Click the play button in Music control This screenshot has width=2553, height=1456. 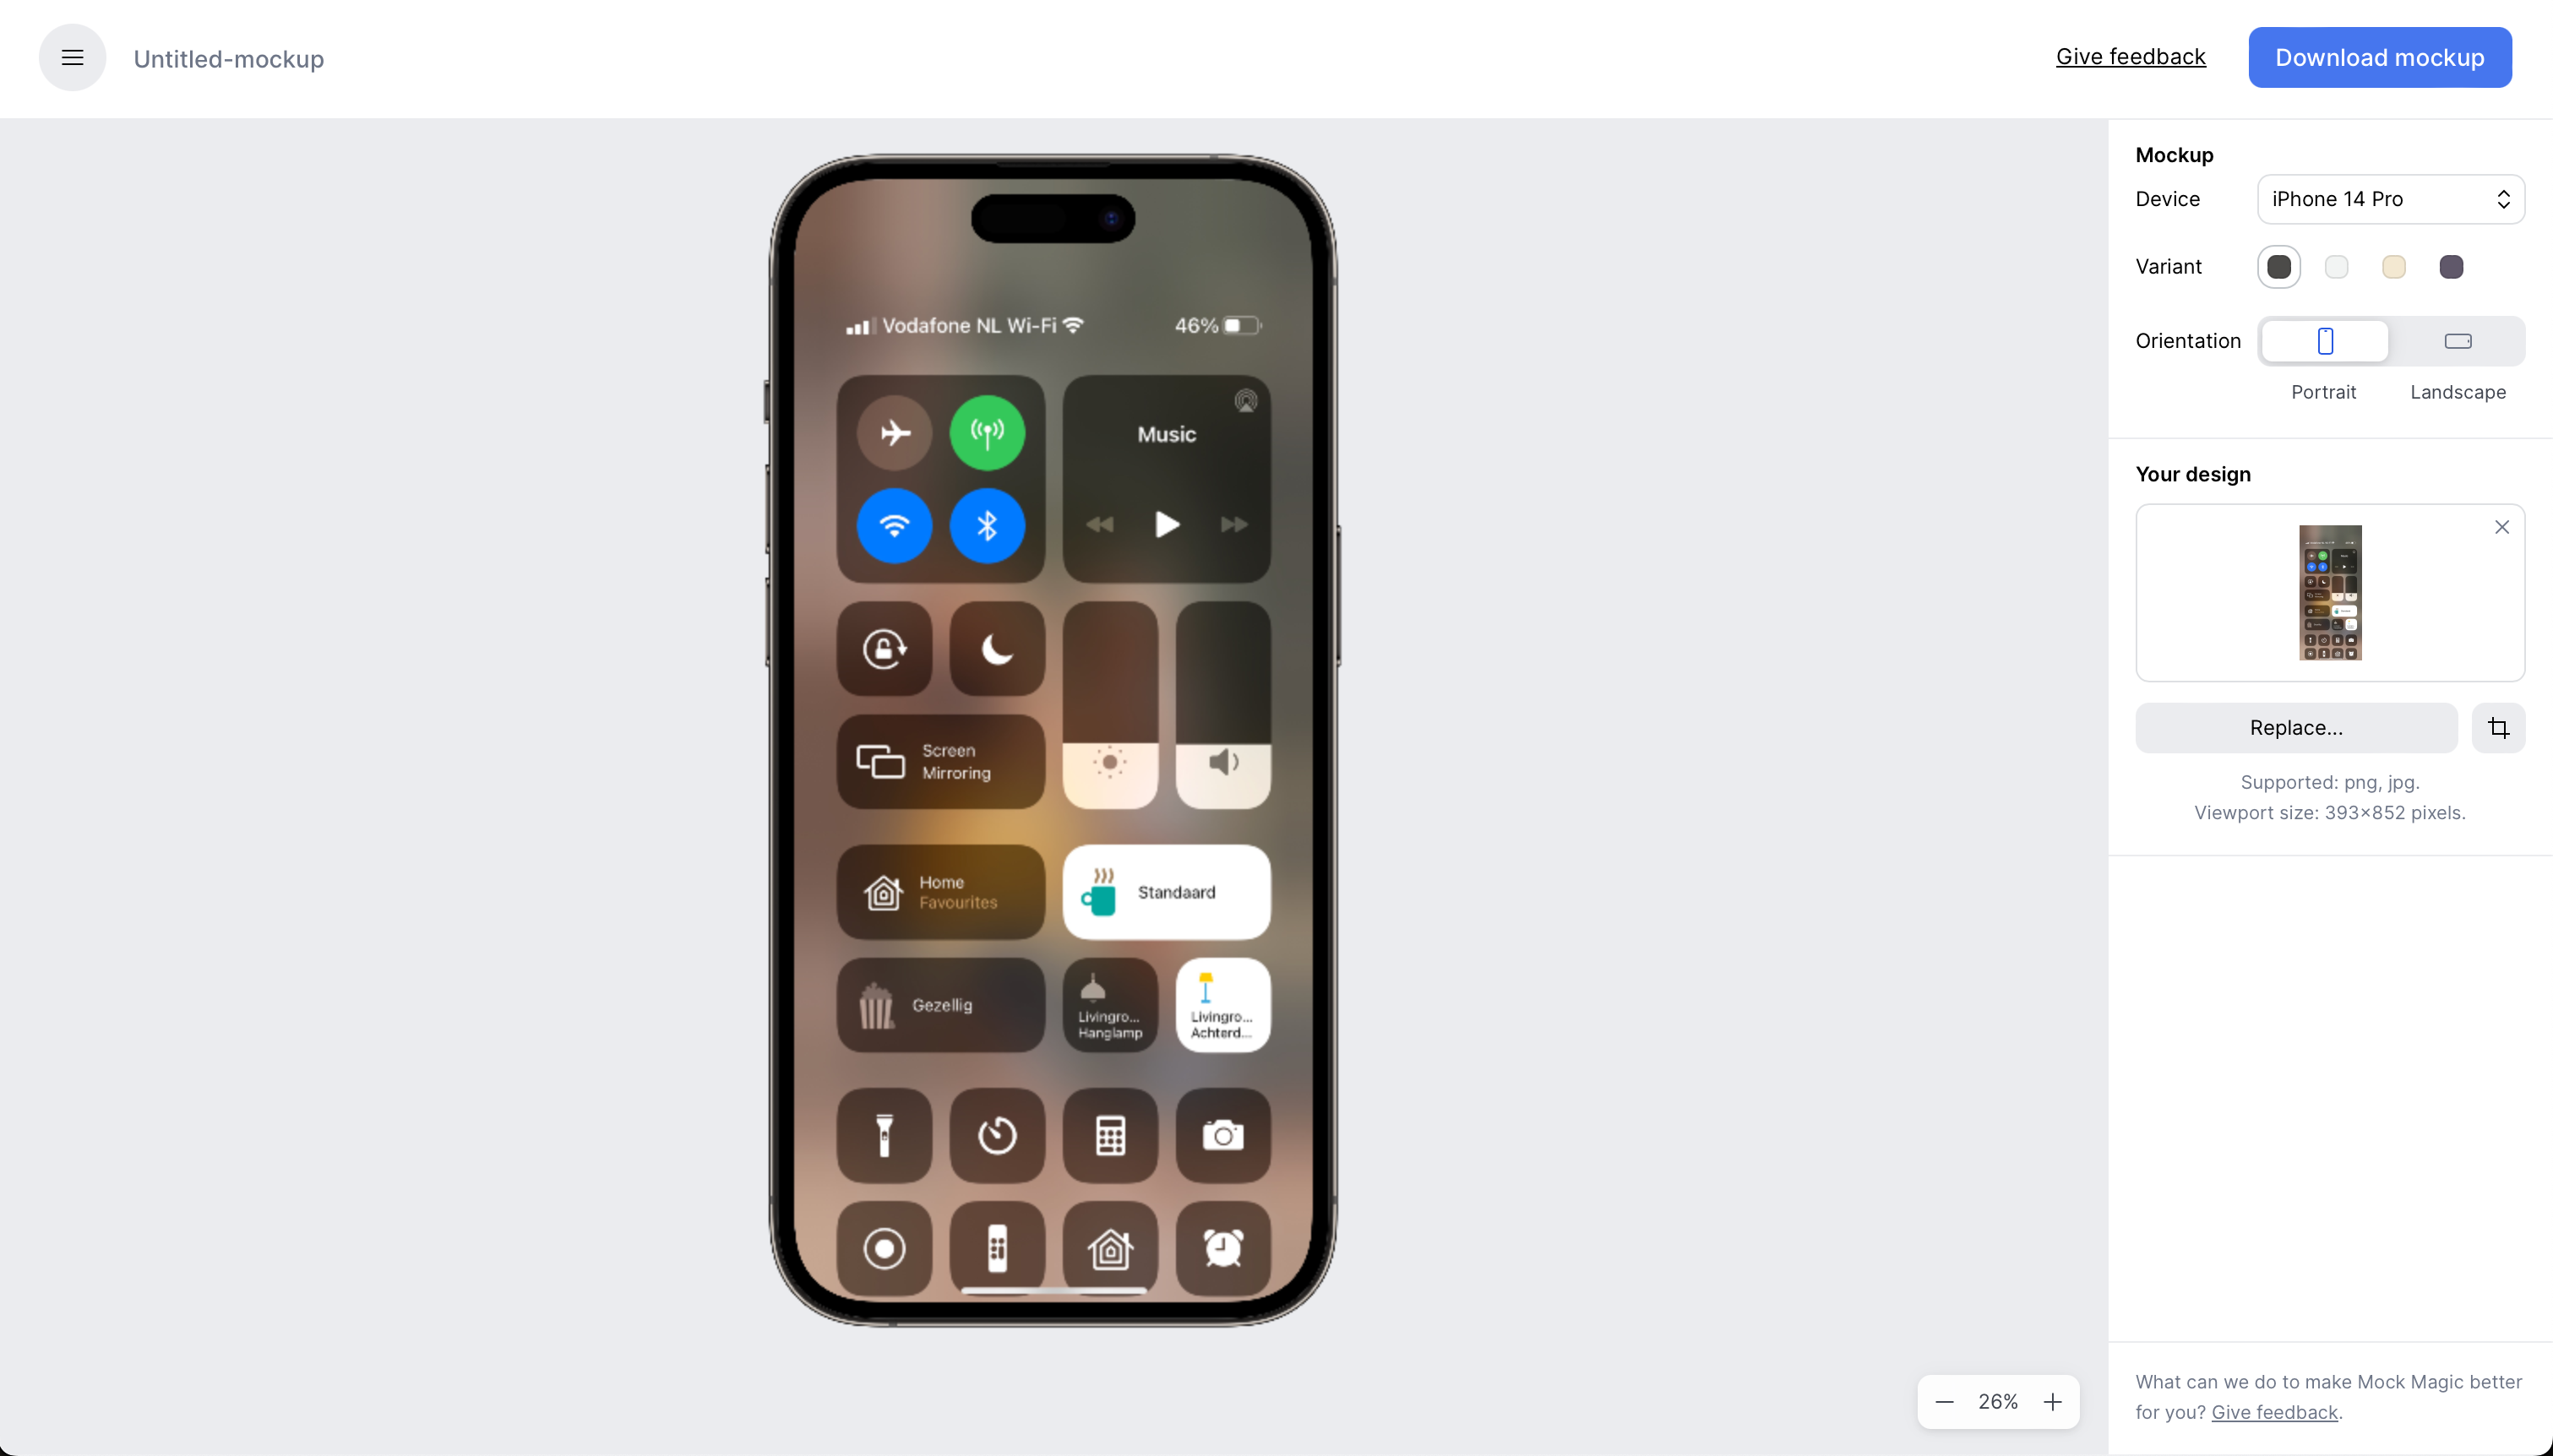pos(1166,524)
